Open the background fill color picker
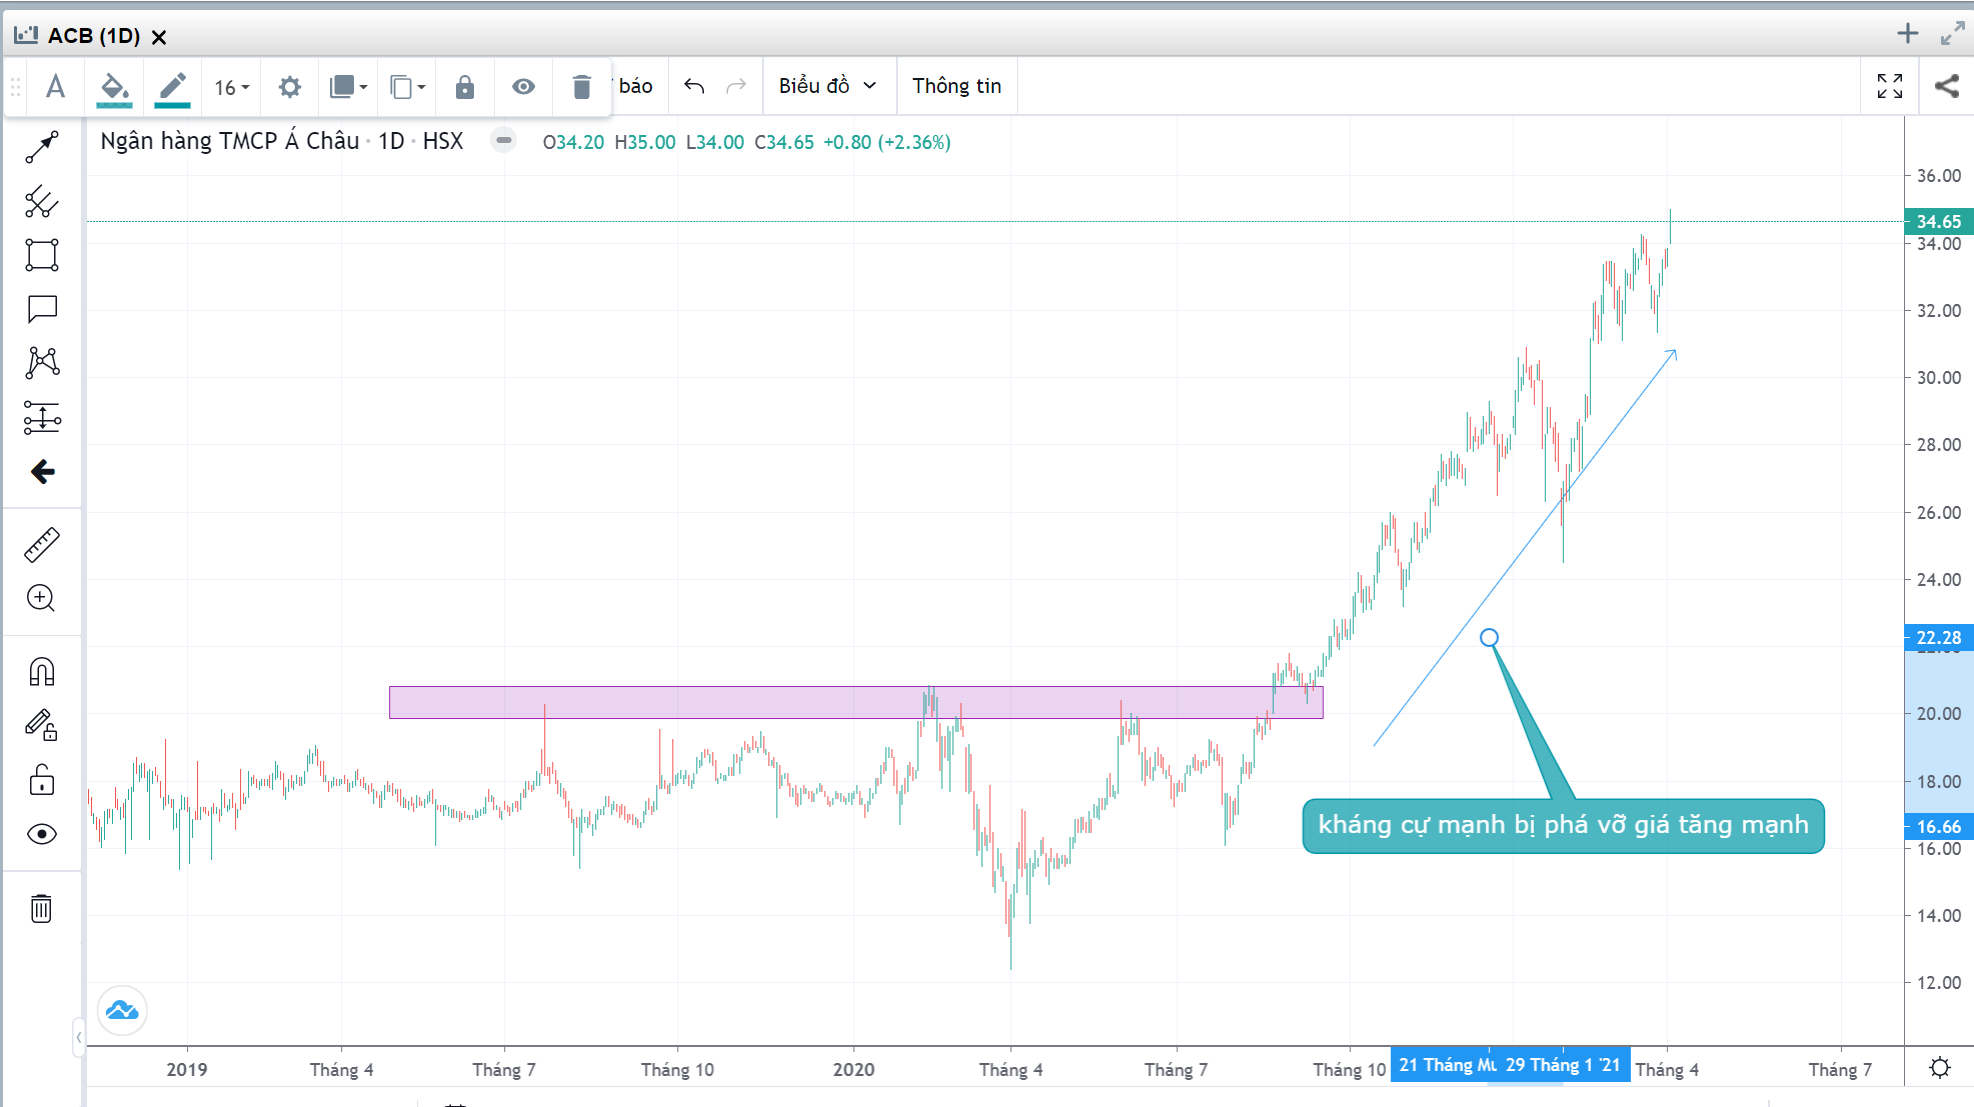The height and width of the screenshot is (1107, 1974). (114, 88)
